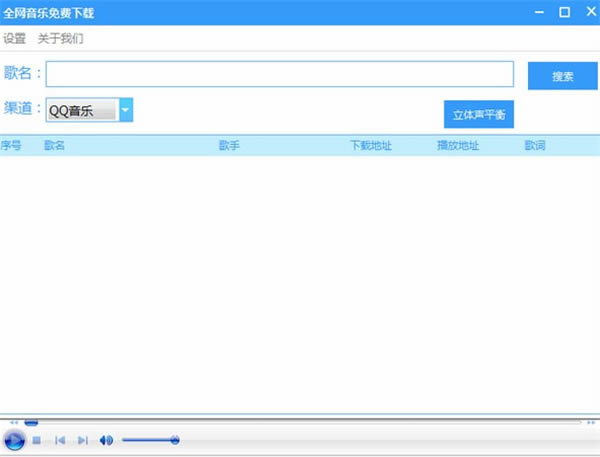Mute the player speaker icon
This screenshot has width=600, height=457.
[x=106, y=440]
